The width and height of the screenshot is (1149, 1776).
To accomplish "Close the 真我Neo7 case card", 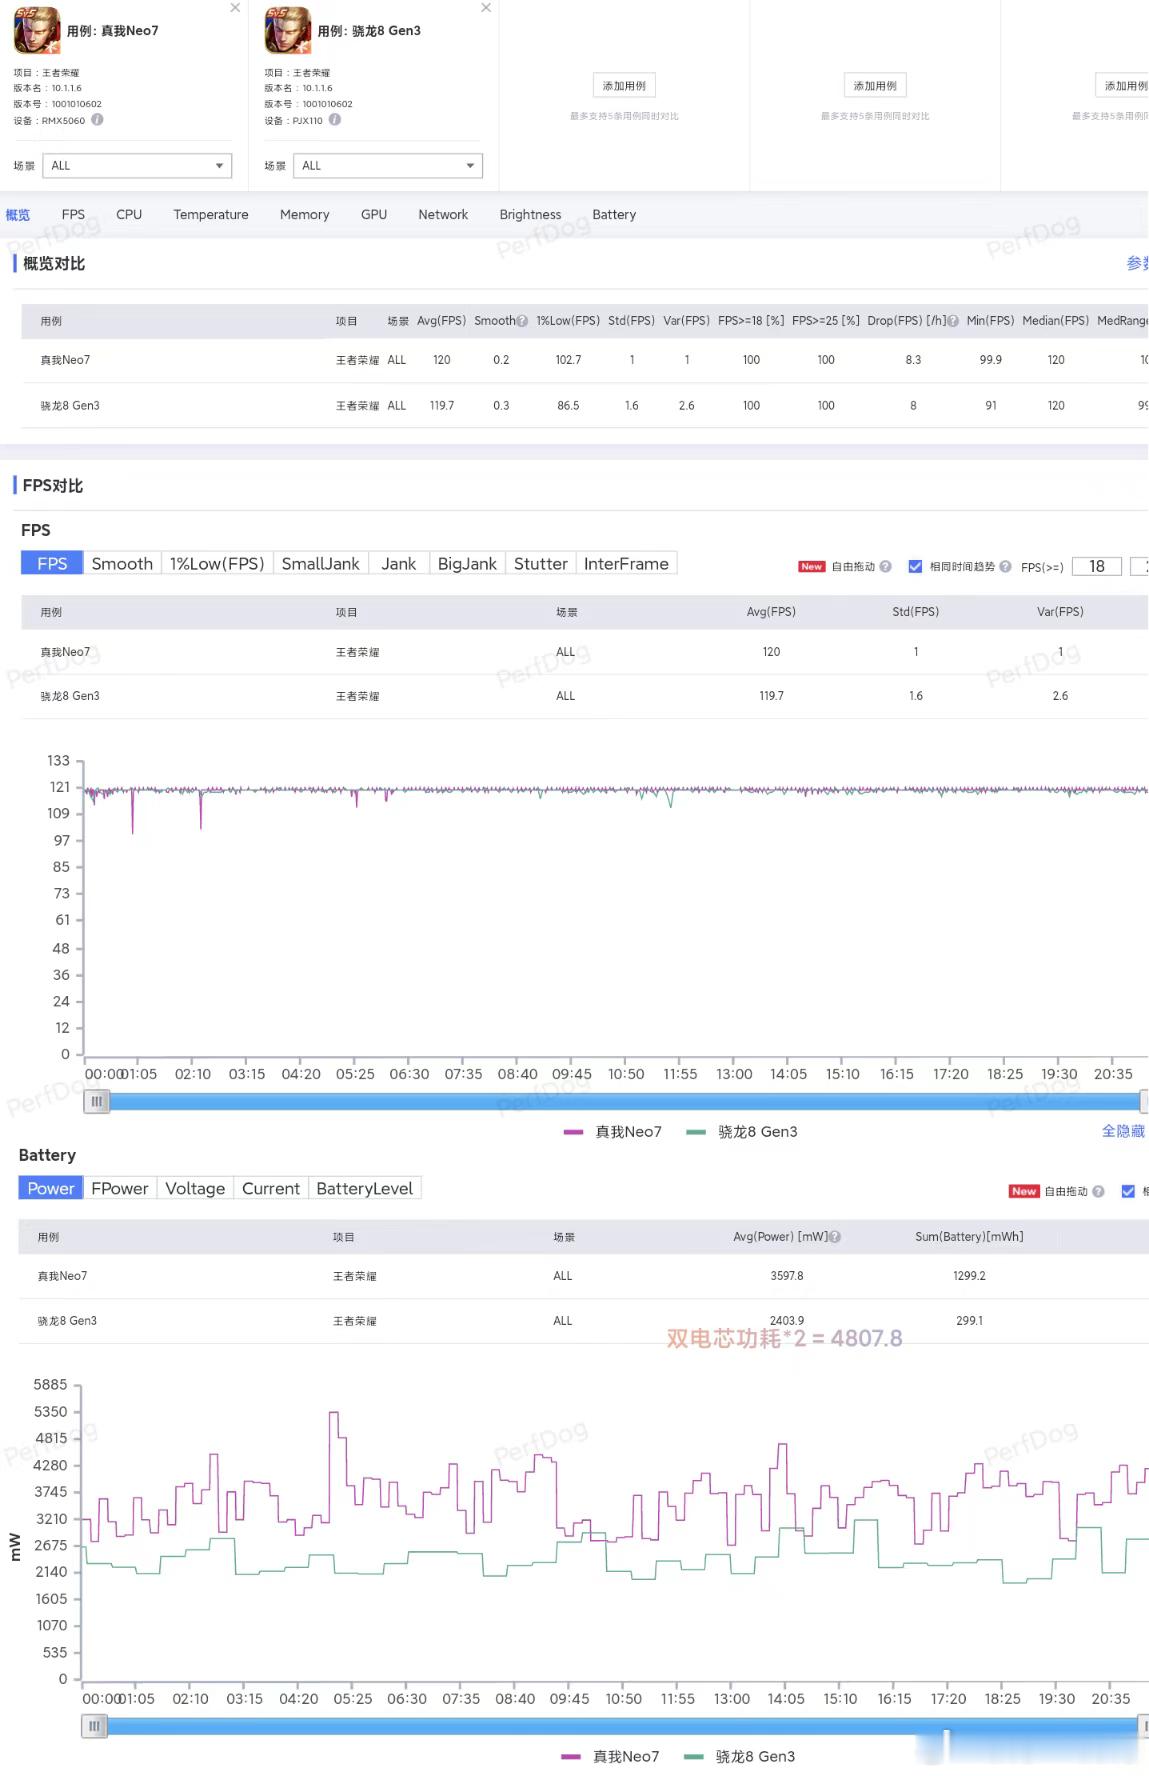I will coord(235,8).
